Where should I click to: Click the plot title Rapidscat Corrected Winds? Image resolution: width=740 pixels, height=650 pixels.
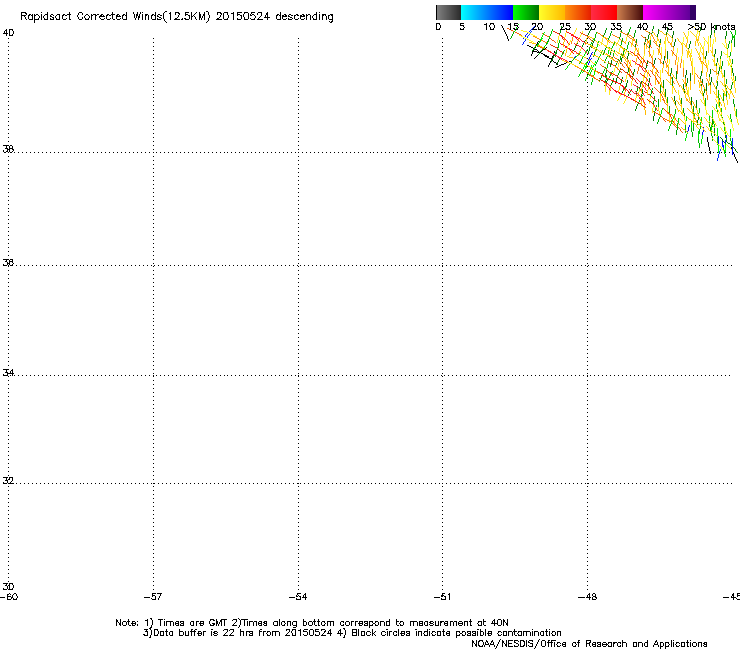click(x=177, y=17)
